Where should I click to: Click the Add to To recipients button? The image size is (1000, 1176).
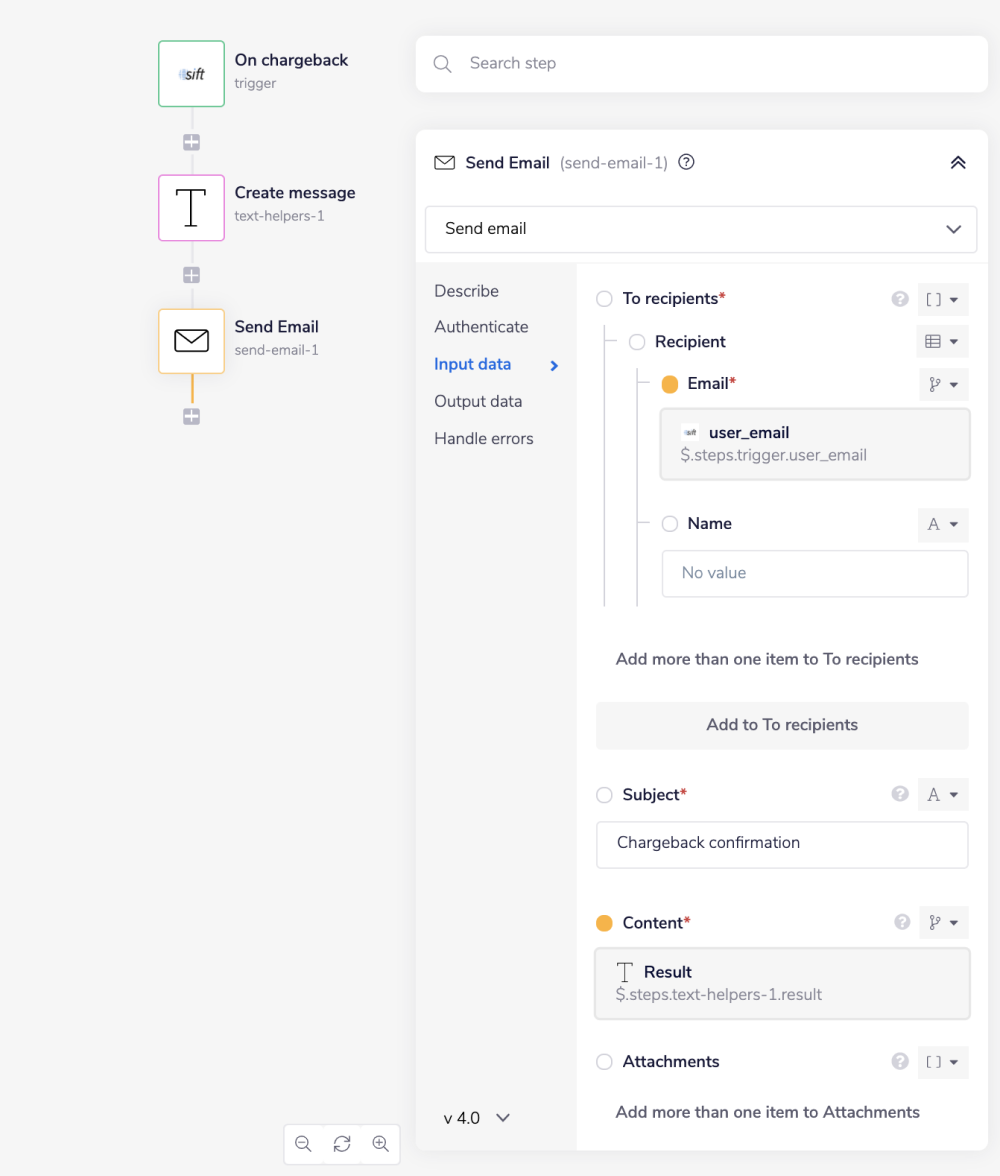782,725
